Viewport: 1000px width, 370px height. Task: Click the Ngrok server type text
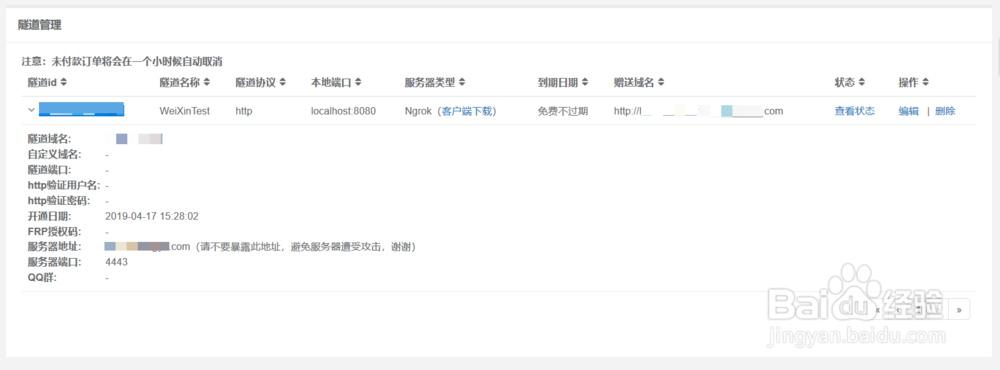[418, 111]
